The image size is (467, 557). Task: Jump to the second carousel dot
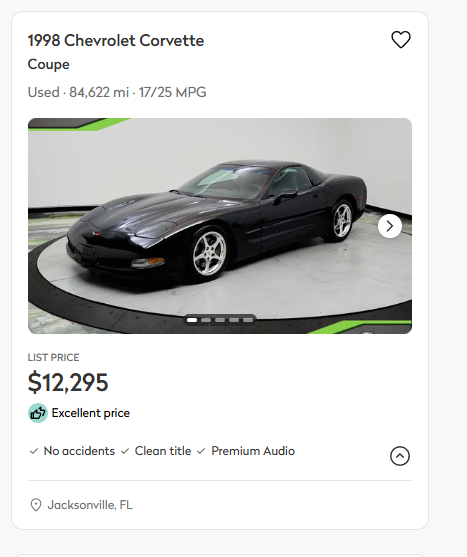coord(206,320)
